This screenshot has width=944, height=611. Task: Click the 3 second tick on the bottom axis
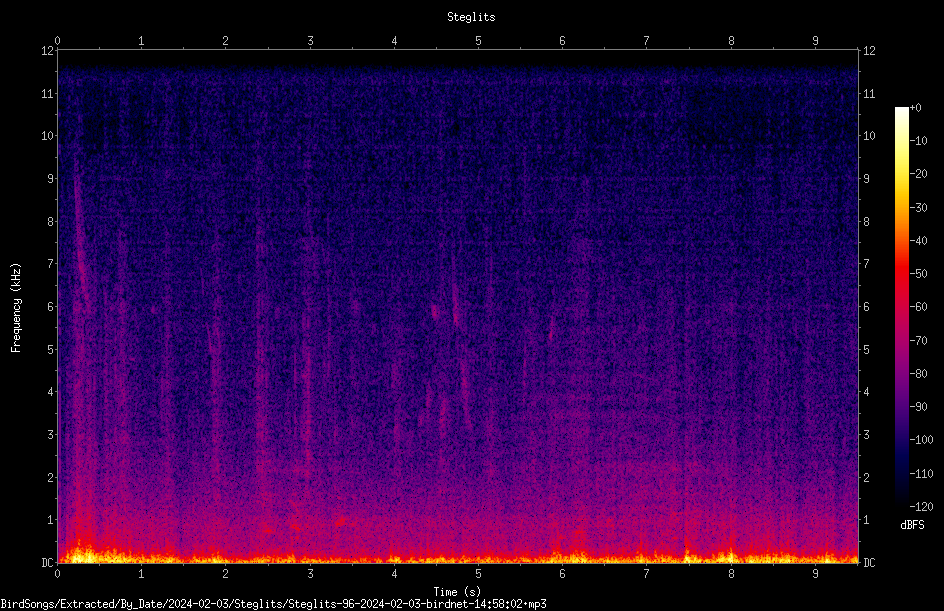coord(310,574)
